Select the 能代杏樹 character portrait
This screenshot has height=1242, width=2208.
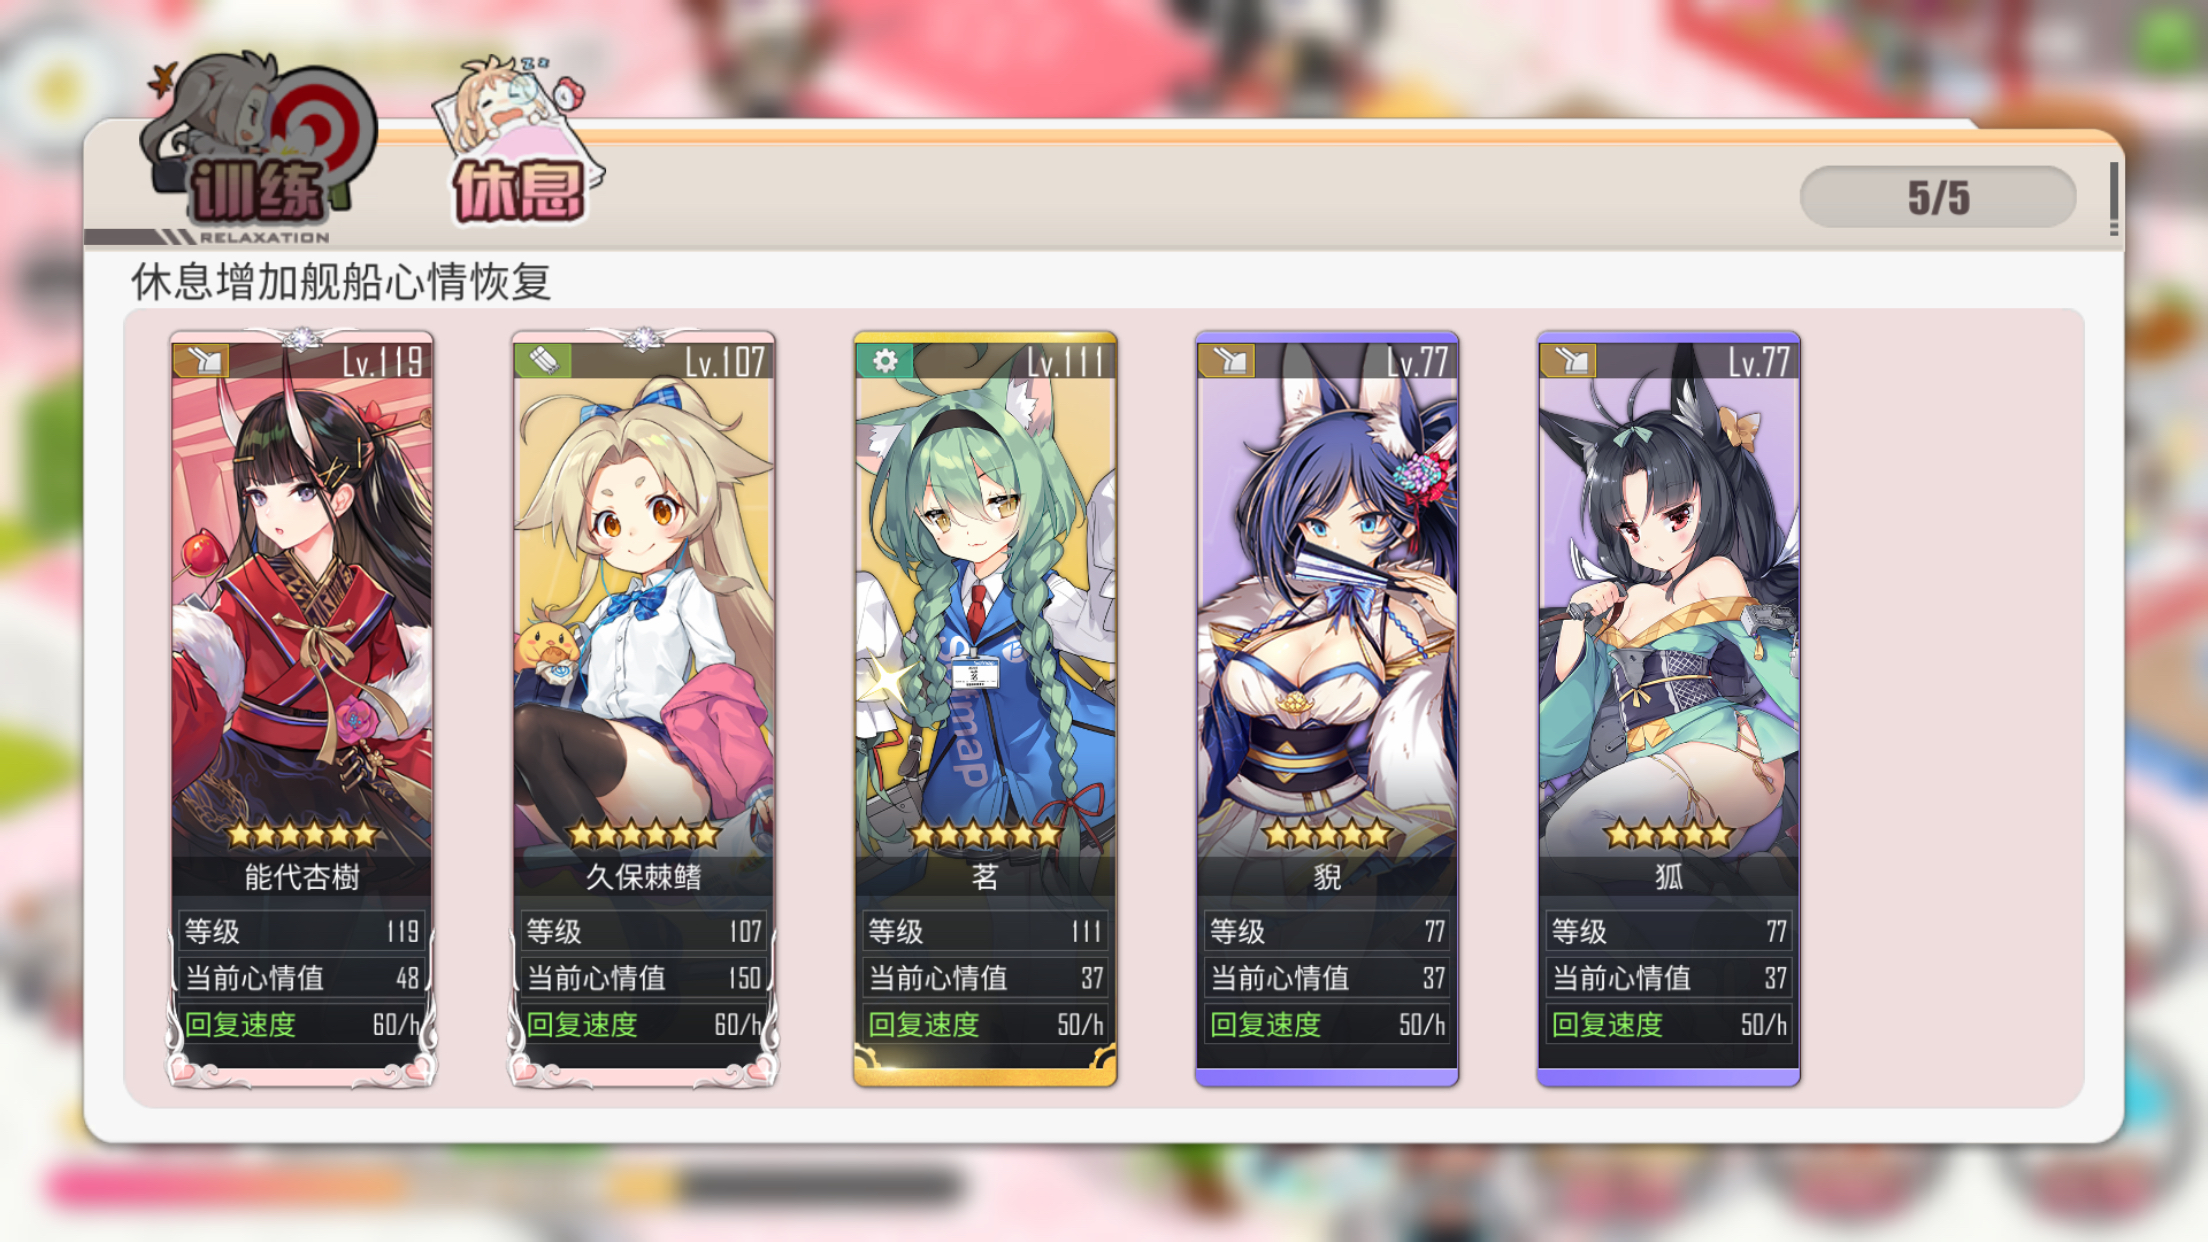click(x=302, y=600)
